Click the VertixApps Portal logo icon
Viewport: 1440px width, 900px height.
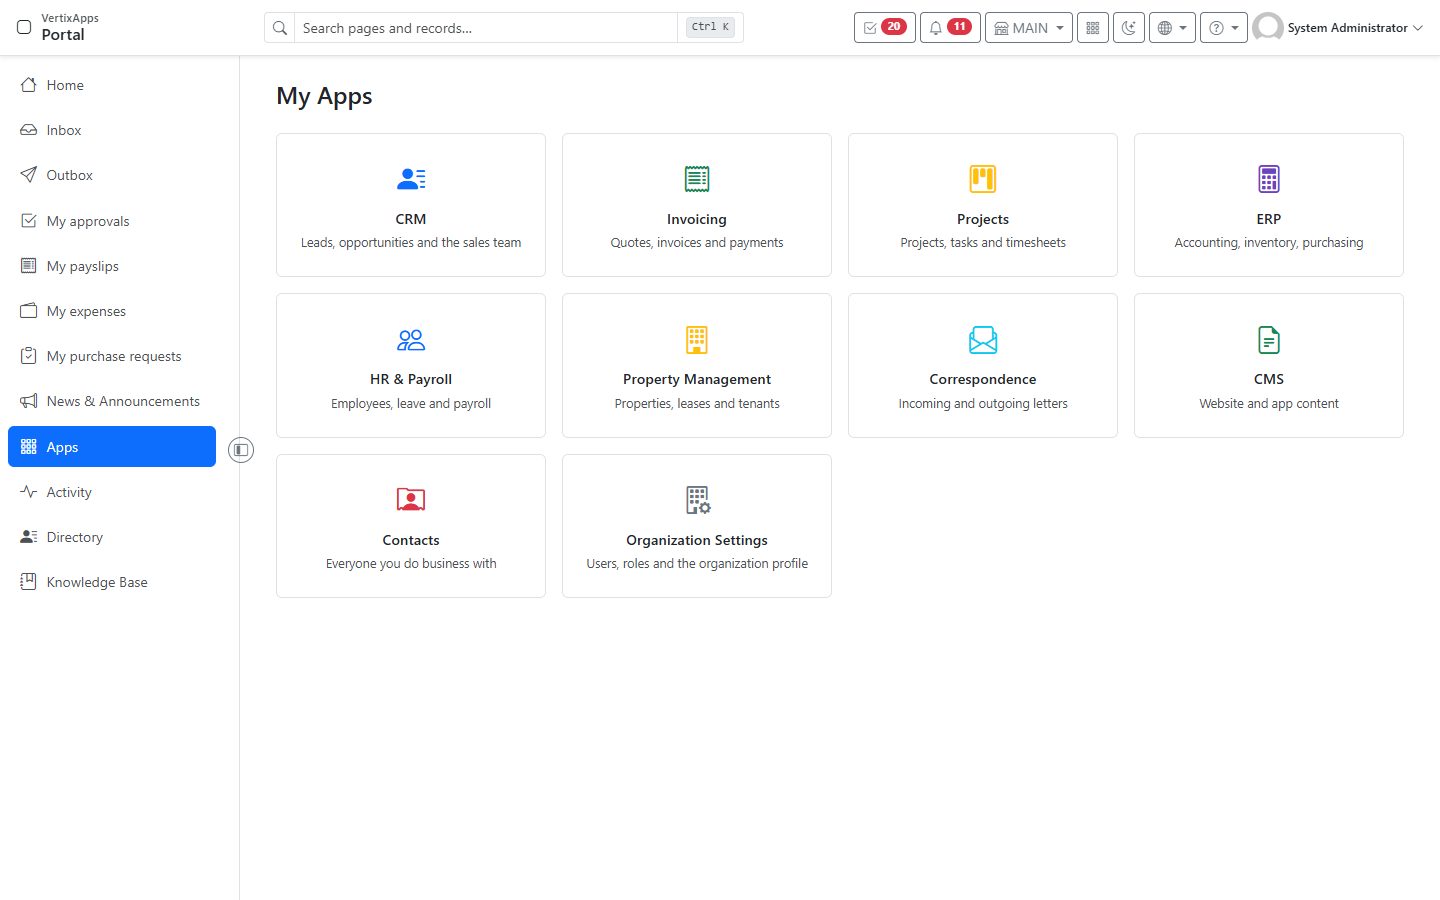24,27
